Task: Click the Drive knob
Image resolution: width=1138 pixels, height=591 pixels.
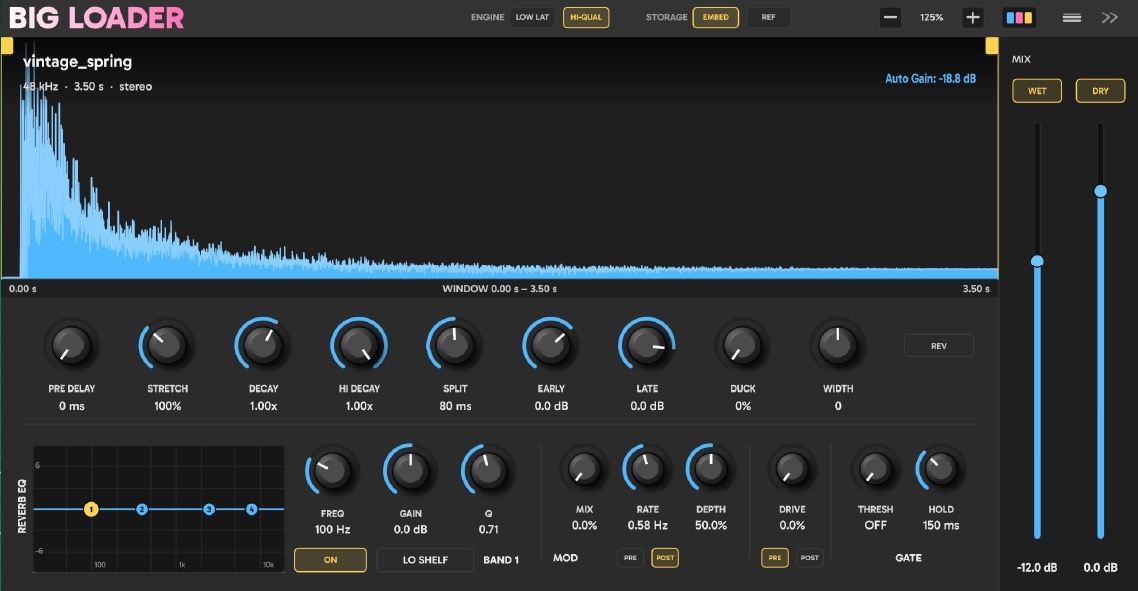Action: [792, 468]
